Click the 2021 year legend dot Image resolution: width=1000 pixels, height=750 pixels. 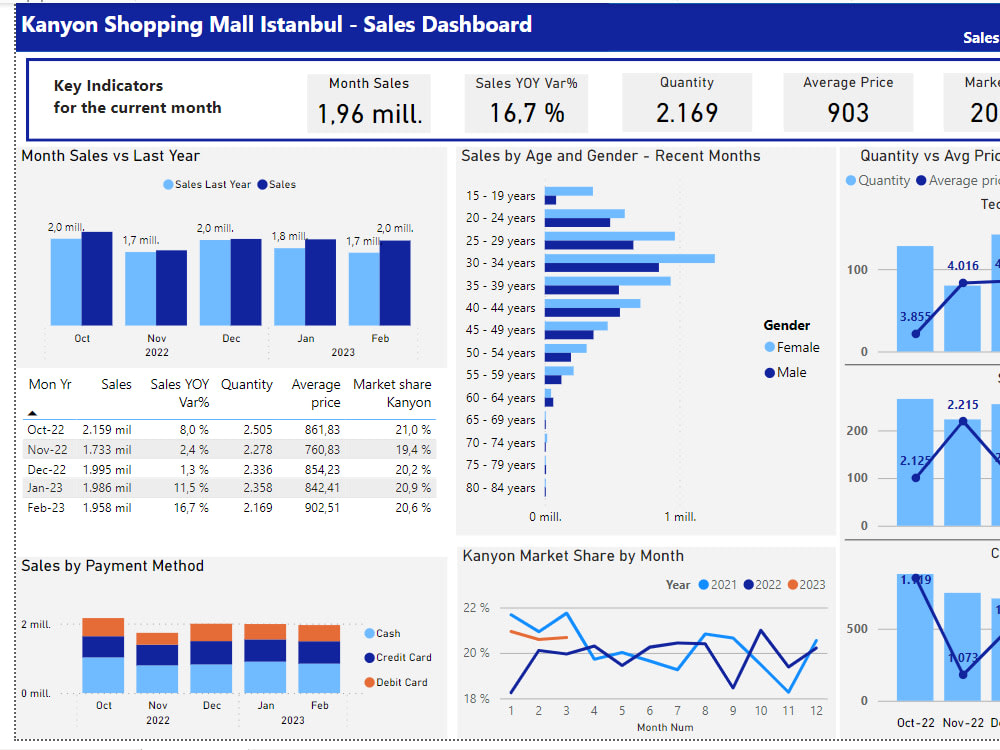tap(703, 585)
